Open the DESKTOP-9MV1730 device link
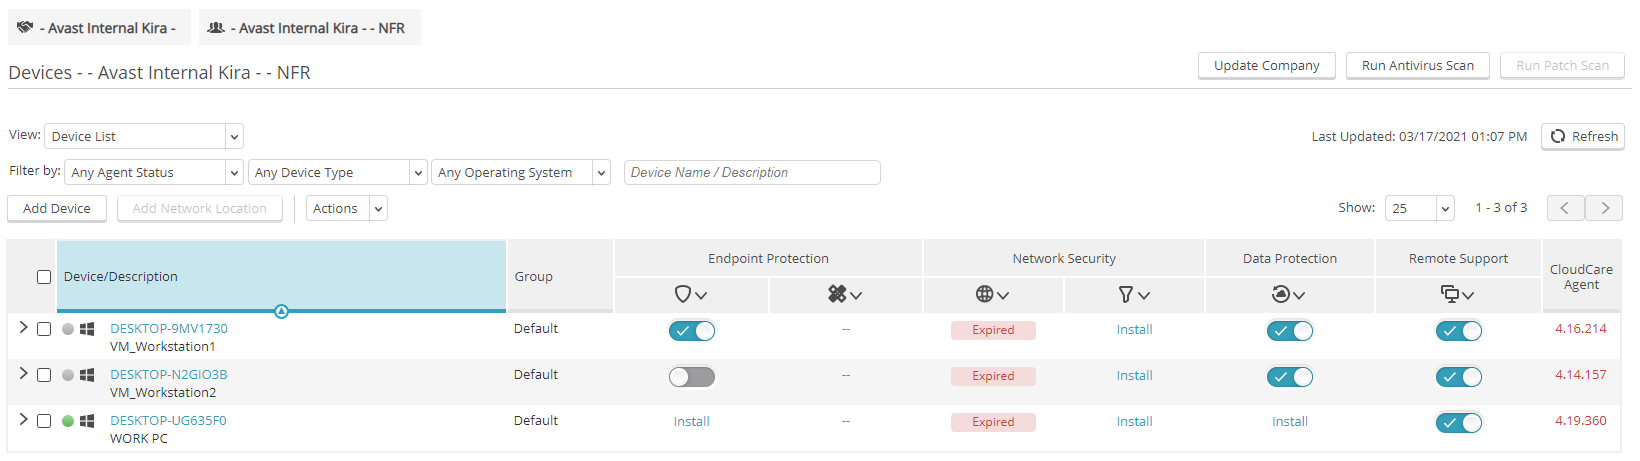1640x461 pixels. 169,328
